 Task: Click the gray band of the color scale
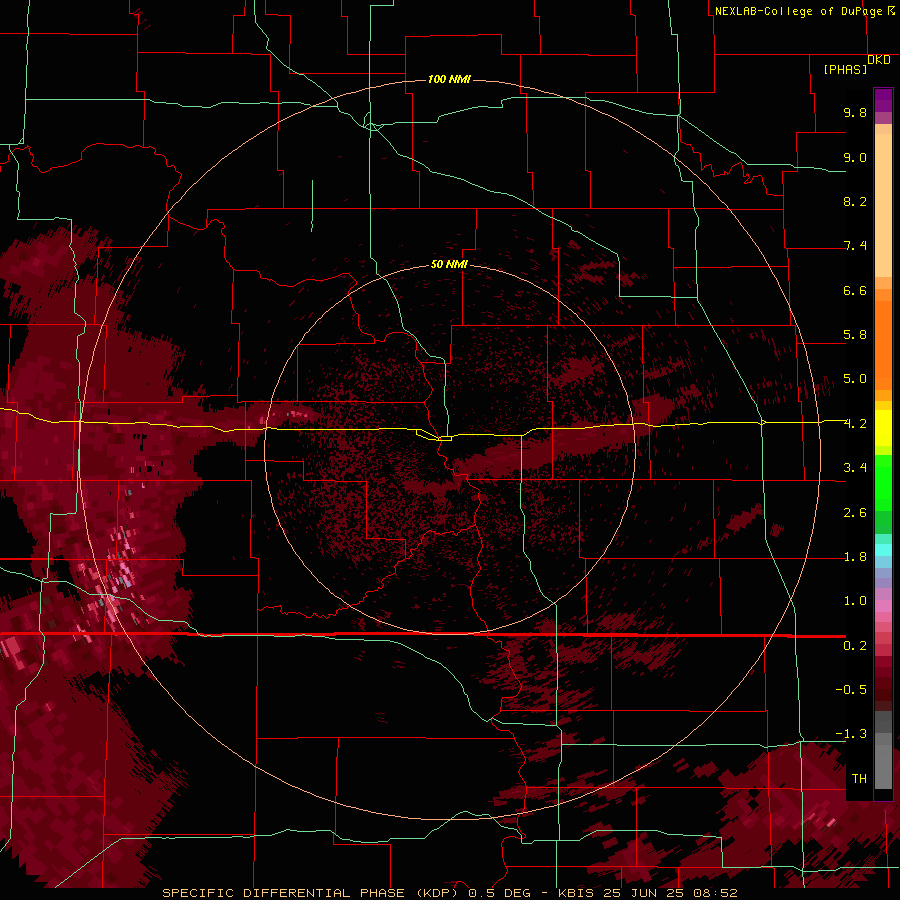[883, 749]
